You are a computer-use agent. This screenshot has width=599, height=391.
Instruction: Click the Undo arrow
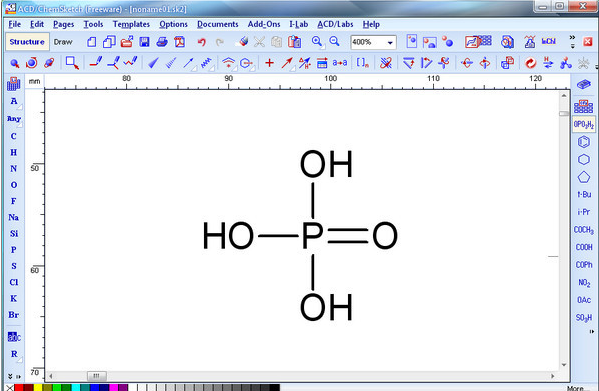click(x=202, y=42)
